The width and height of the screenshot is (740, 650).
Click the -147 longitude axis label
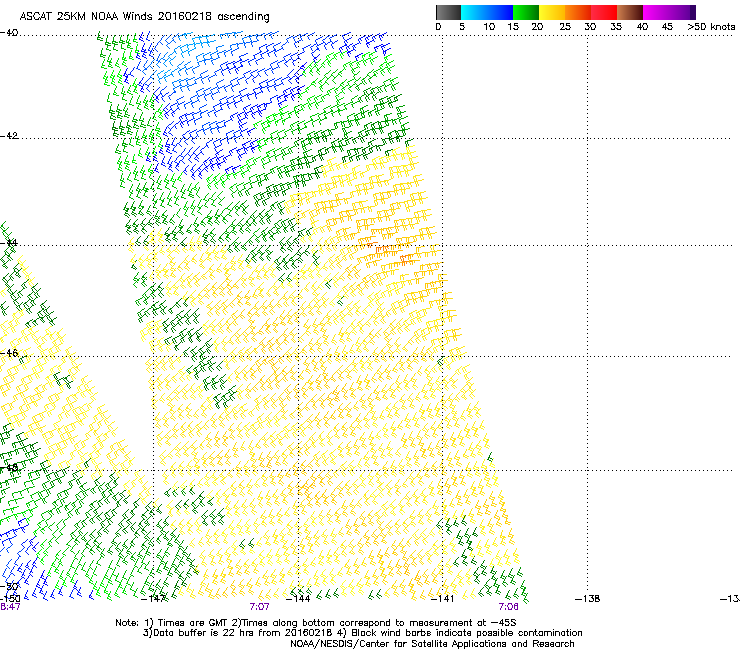(154, 599)
